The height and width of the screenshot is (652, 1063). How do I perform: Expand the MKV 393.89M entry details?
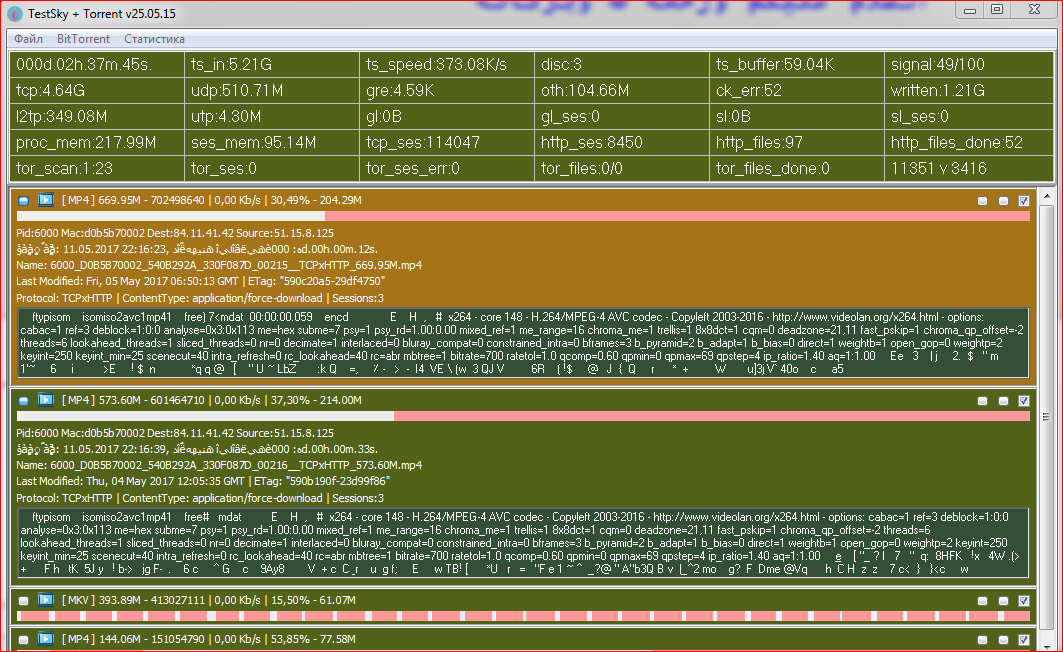24,599
